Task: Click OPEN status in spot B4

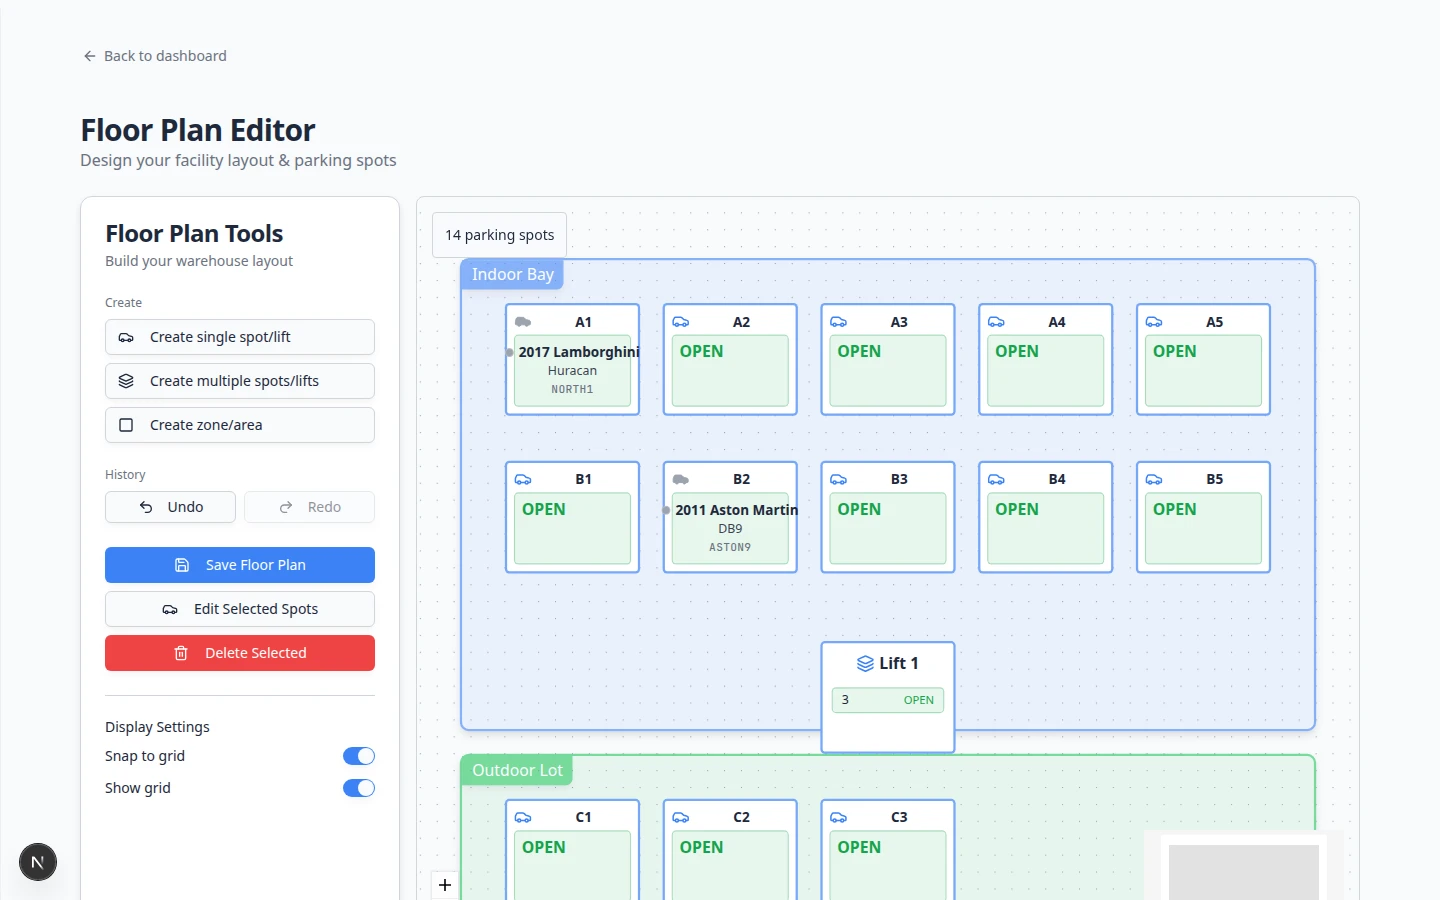Action: tap(1017, 509)
